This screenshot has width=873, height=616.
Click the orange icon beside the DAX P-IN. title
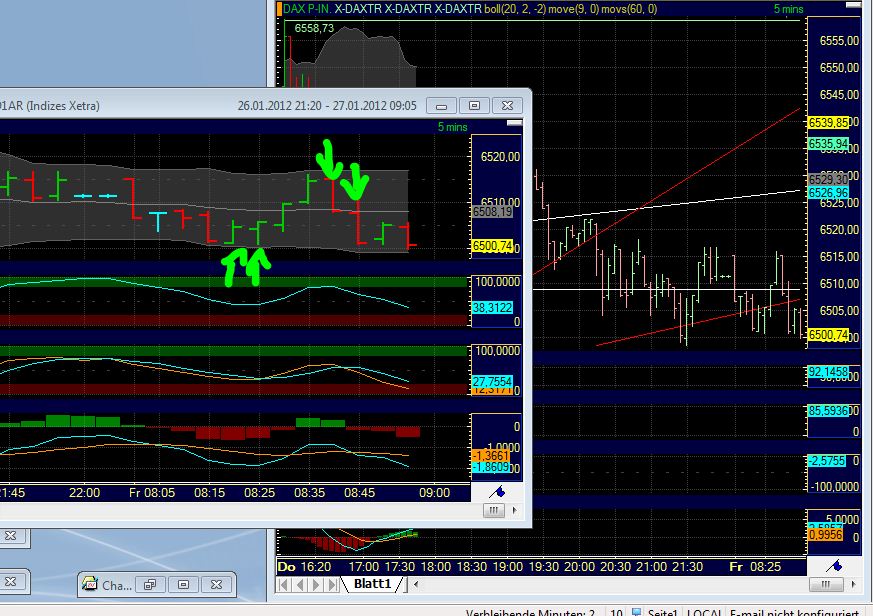(x=279, y=9)
